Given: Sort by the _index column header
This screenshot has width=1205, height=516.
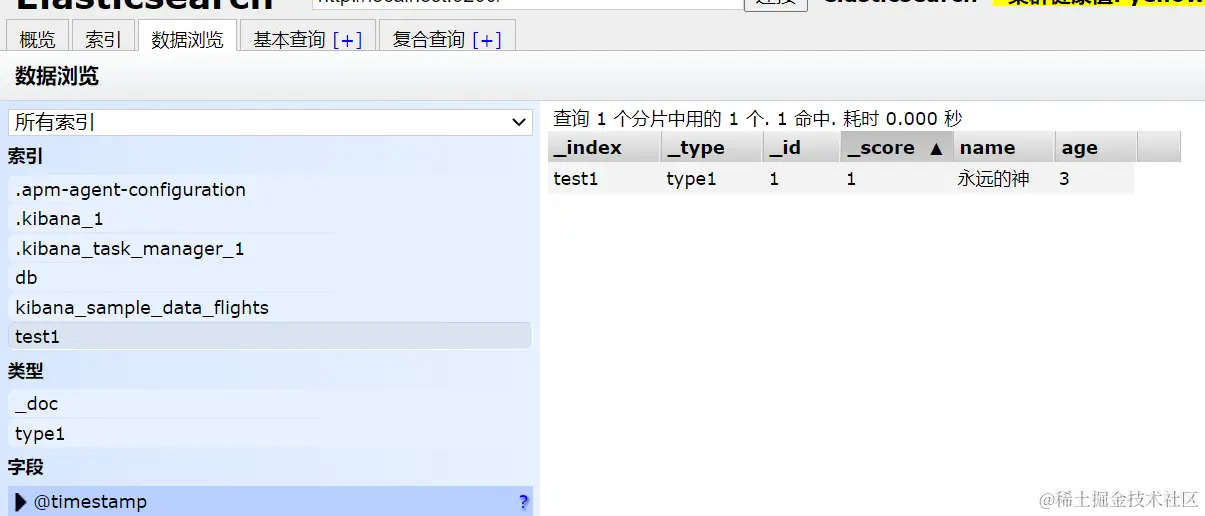Looking at the screenshot, I should point(604,147).
